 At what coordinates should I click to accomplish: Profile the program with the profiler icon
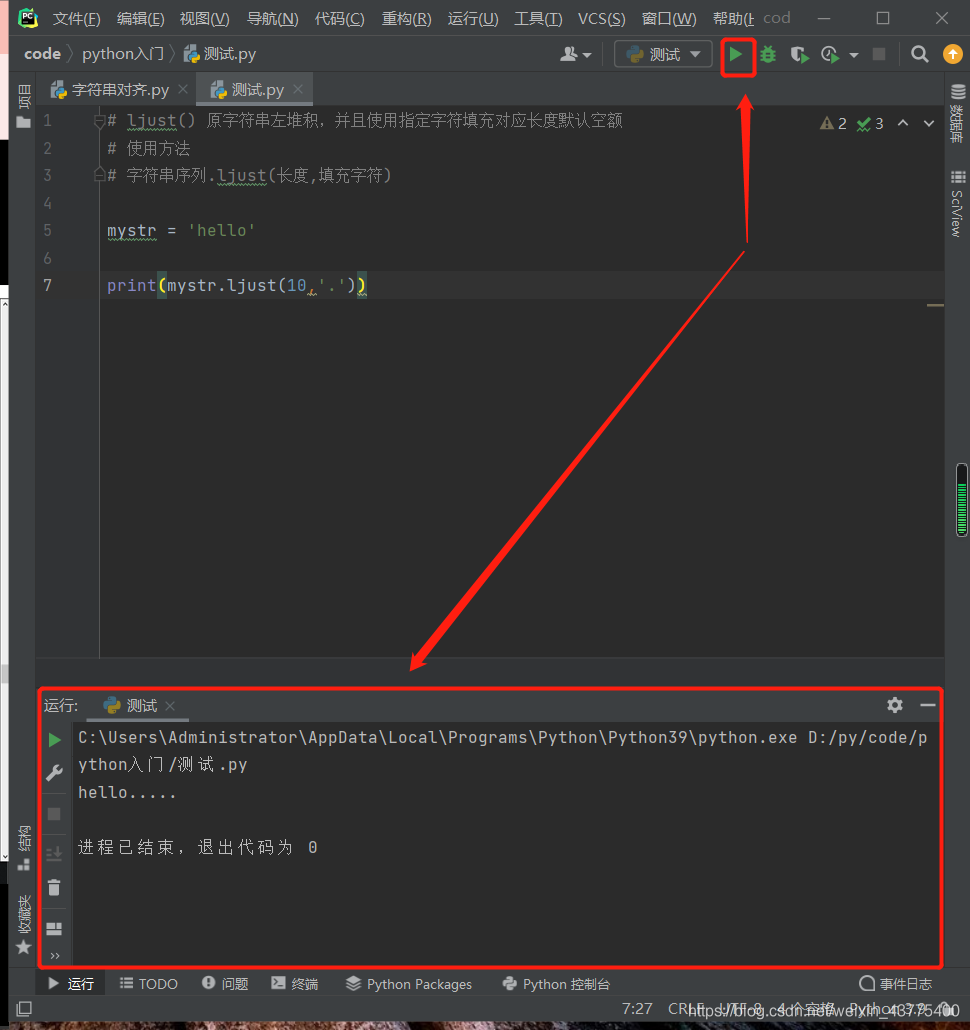[828, 54]
